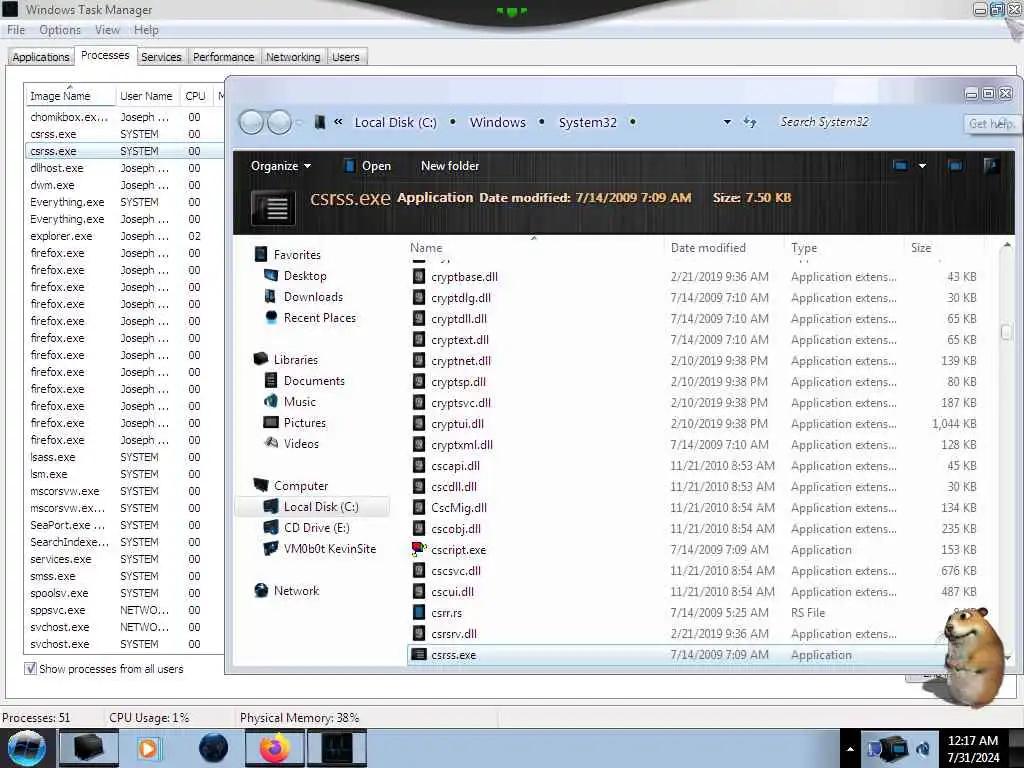
Task: Click the Documents library icon
Action: pos(270,381)
